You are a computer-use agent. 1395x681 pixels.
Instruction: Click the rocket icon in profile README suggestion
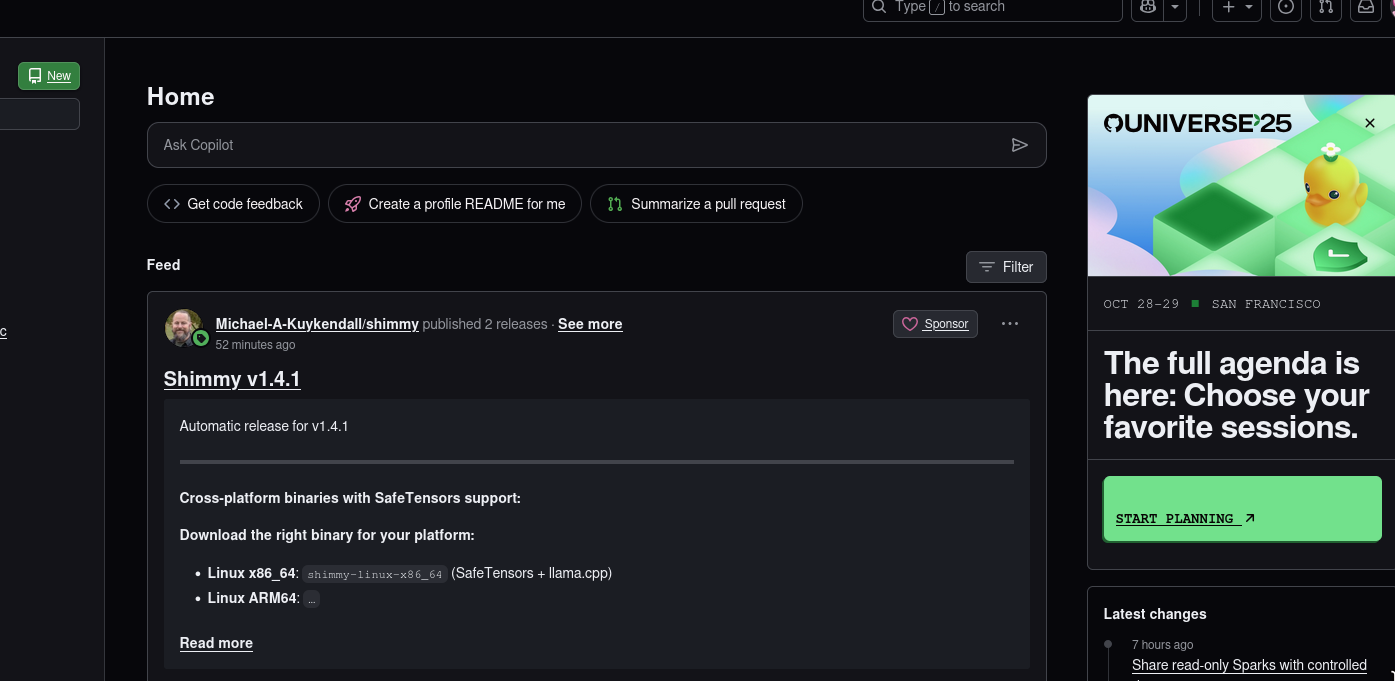click(x=352, y=204)
